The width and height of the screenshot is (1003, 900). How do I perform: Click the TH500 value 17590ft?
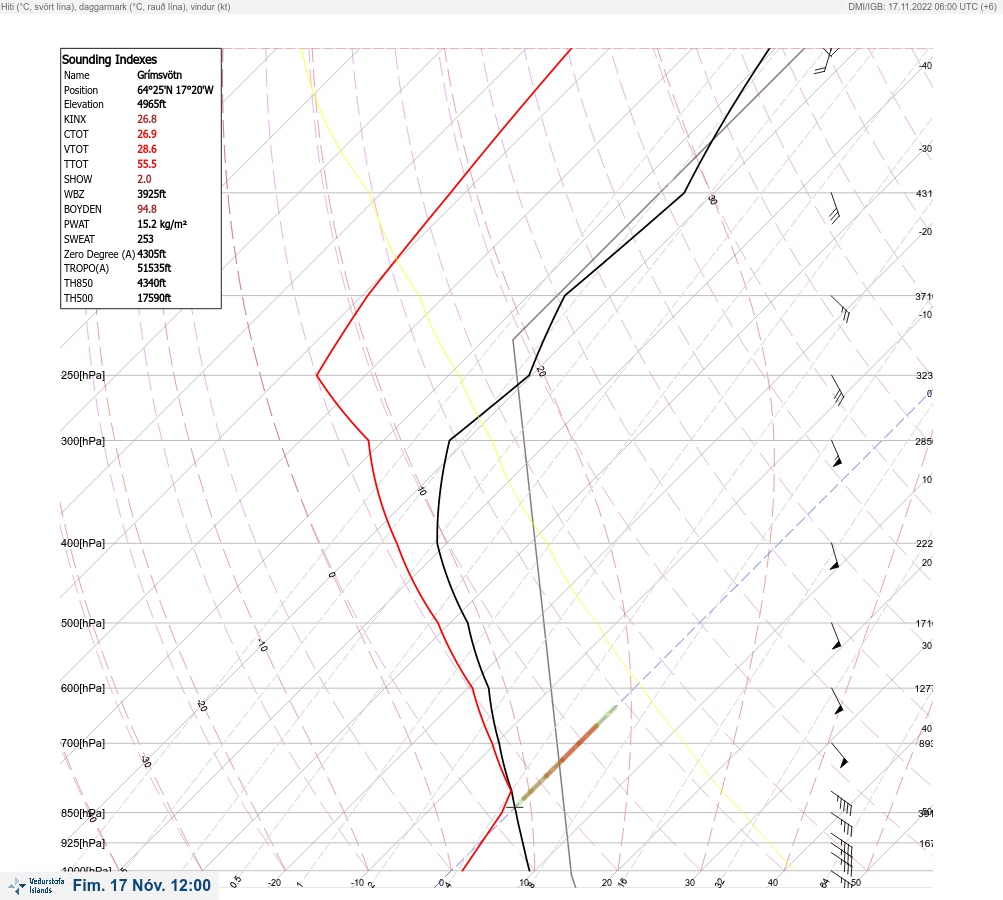coord(154,298)
